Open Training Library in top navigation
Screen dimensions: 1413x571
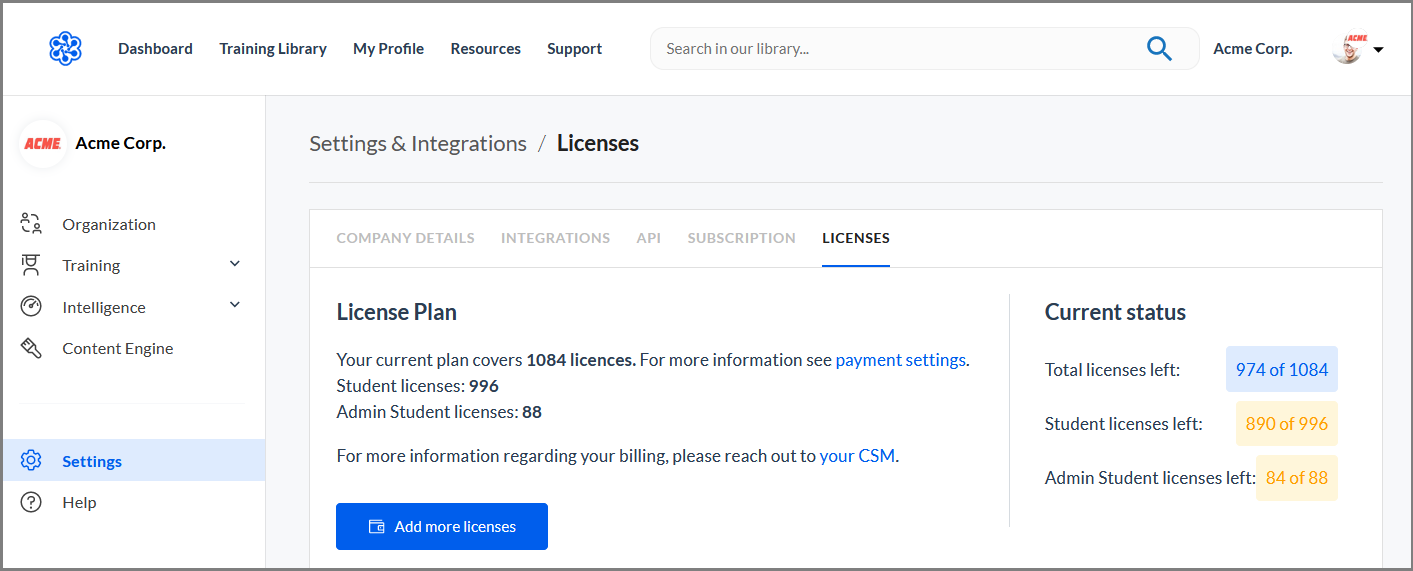[x=273, y=48]
